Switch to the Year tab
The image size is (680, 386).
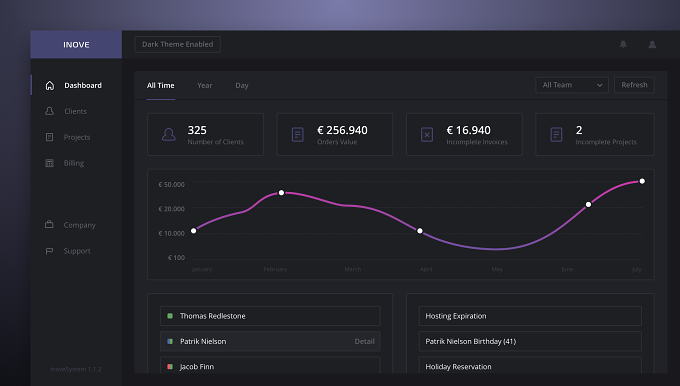coord(205,85)
